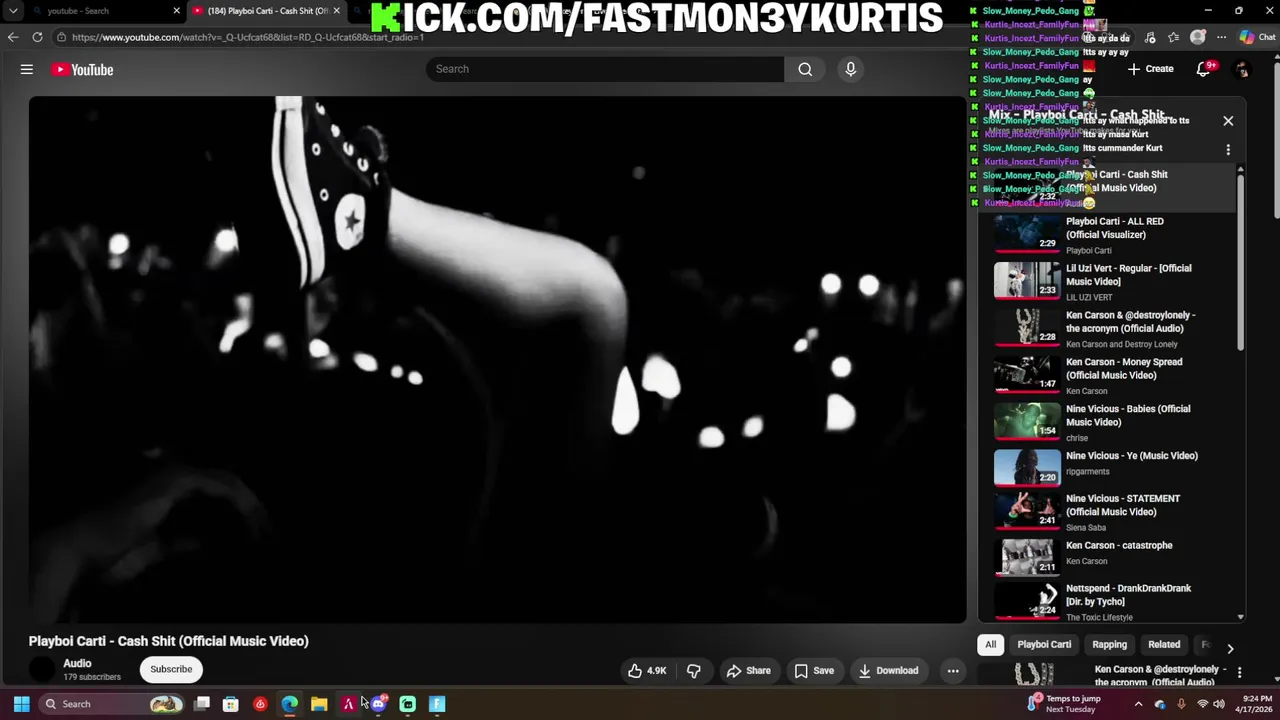
Task: Open the Audio channel name link
Action: (x=77, y=663)
